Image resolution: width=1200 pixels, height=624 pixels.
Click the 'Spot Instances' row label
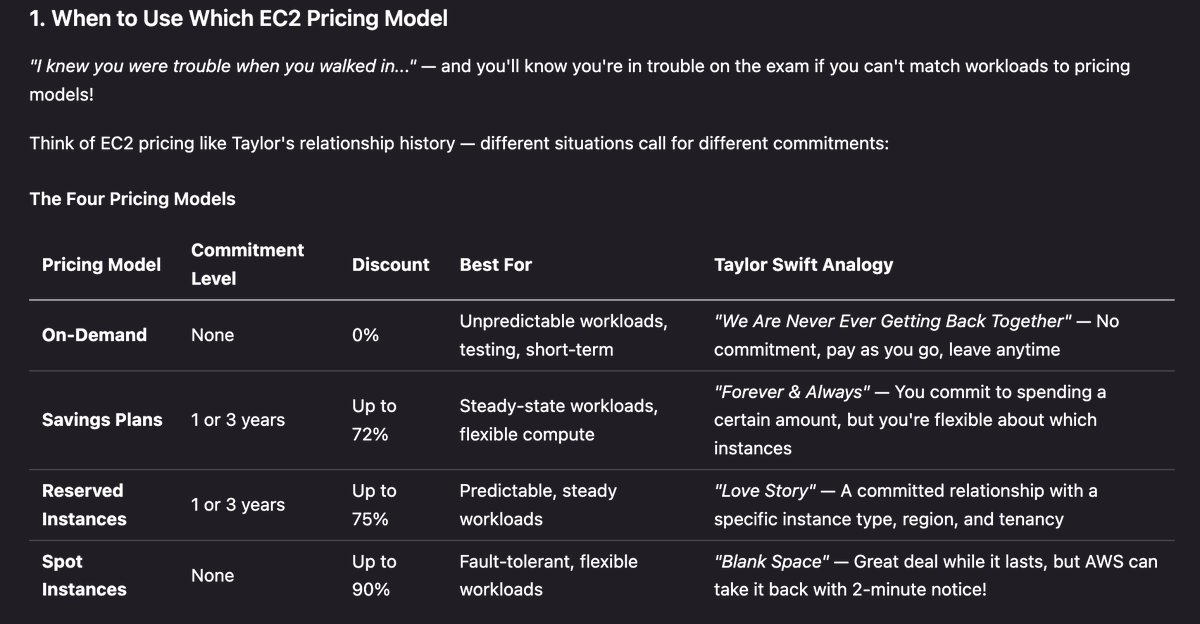pyautogui.click(x=84, y=576)
